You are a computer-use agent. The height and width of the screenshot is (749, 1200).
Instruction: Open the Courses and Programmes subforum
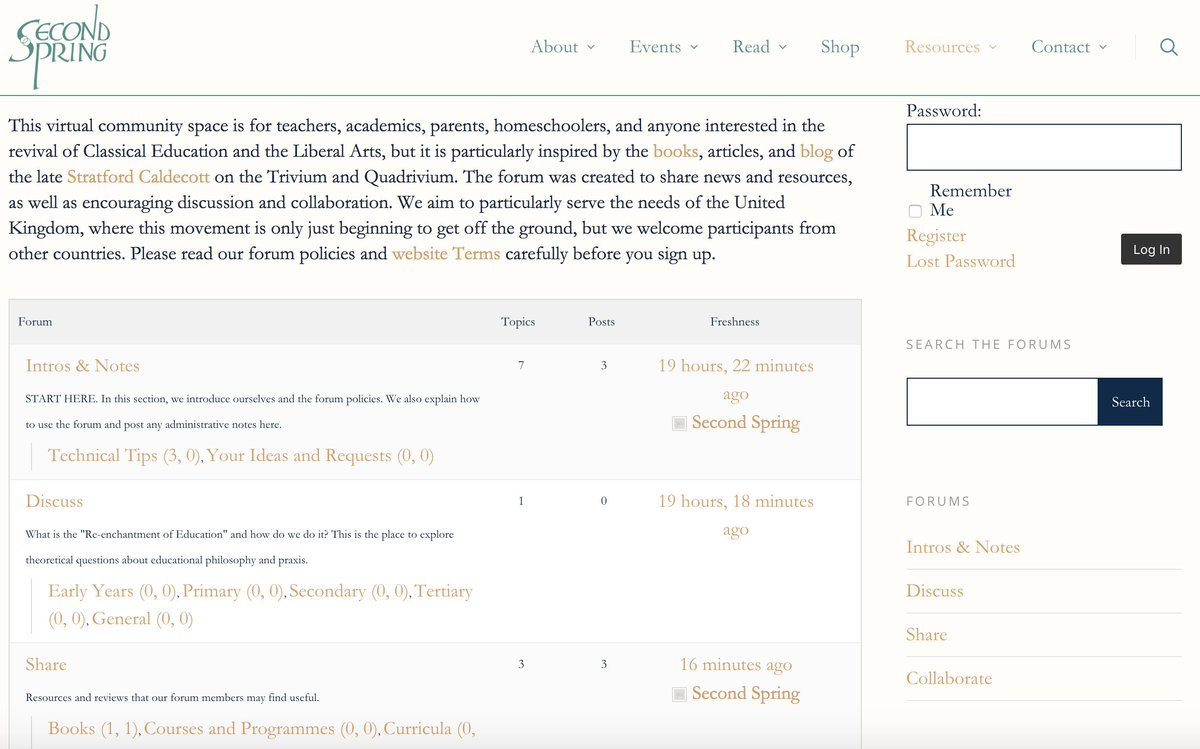(262, 729)
